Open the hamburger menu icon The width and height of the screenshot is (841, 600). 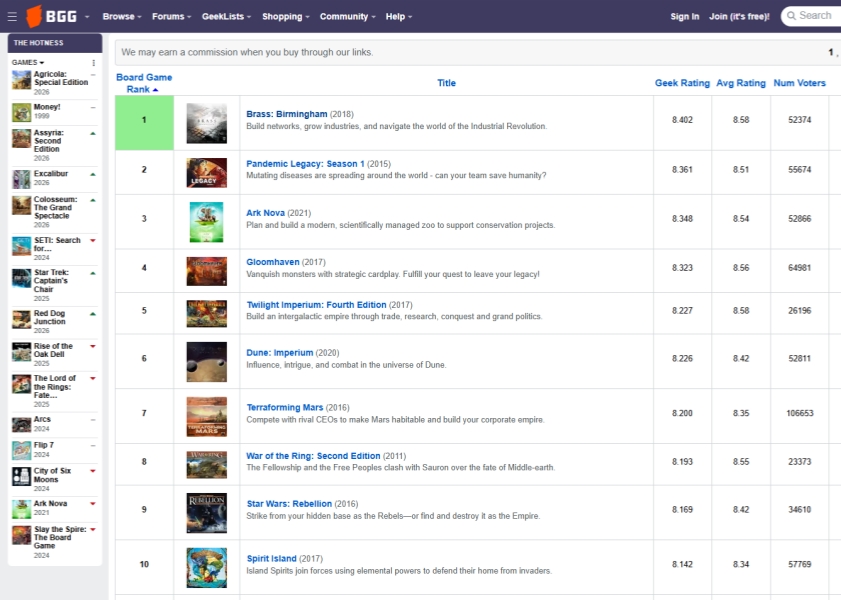click(x=11, y=16)
